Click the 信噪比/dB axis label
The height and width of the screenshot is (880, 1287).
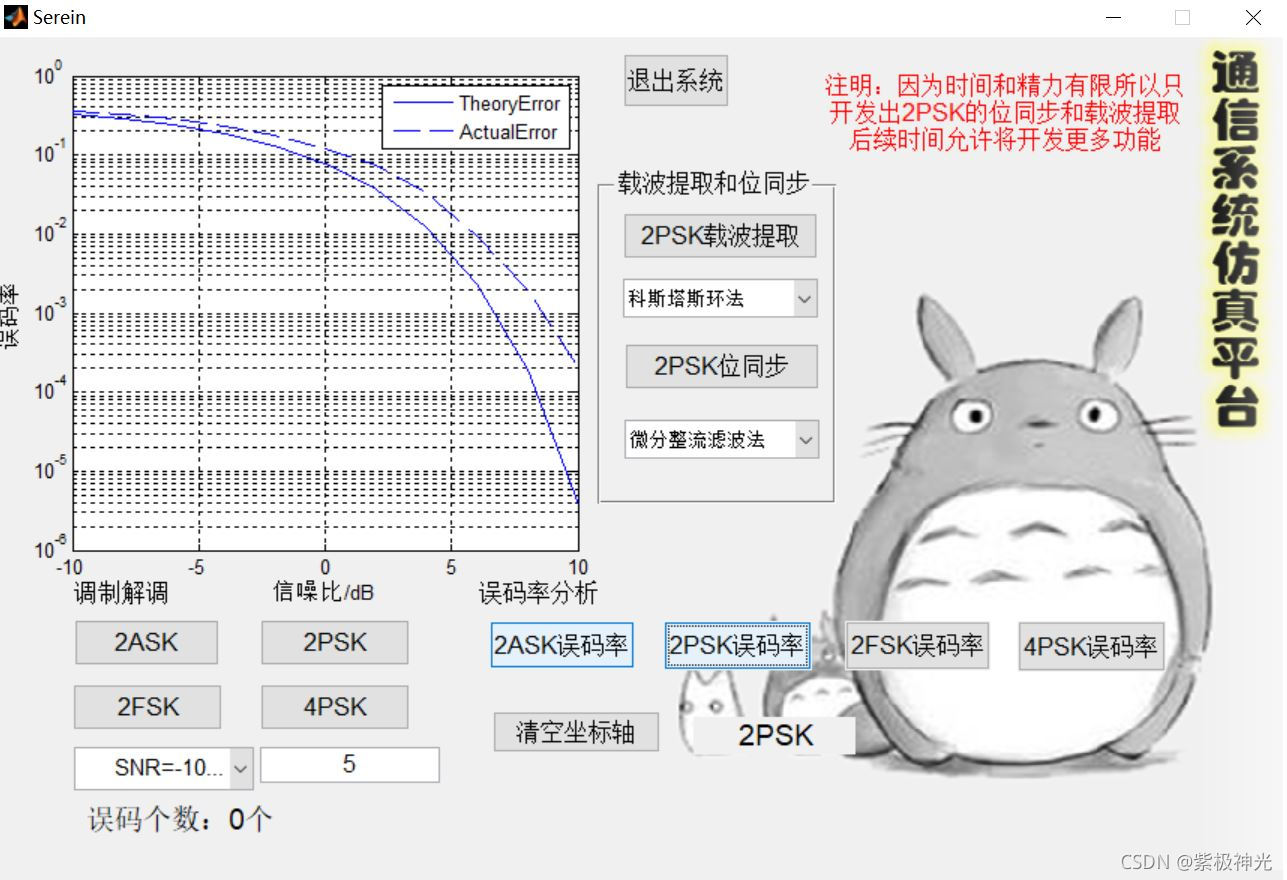click(x=323, y=592)
